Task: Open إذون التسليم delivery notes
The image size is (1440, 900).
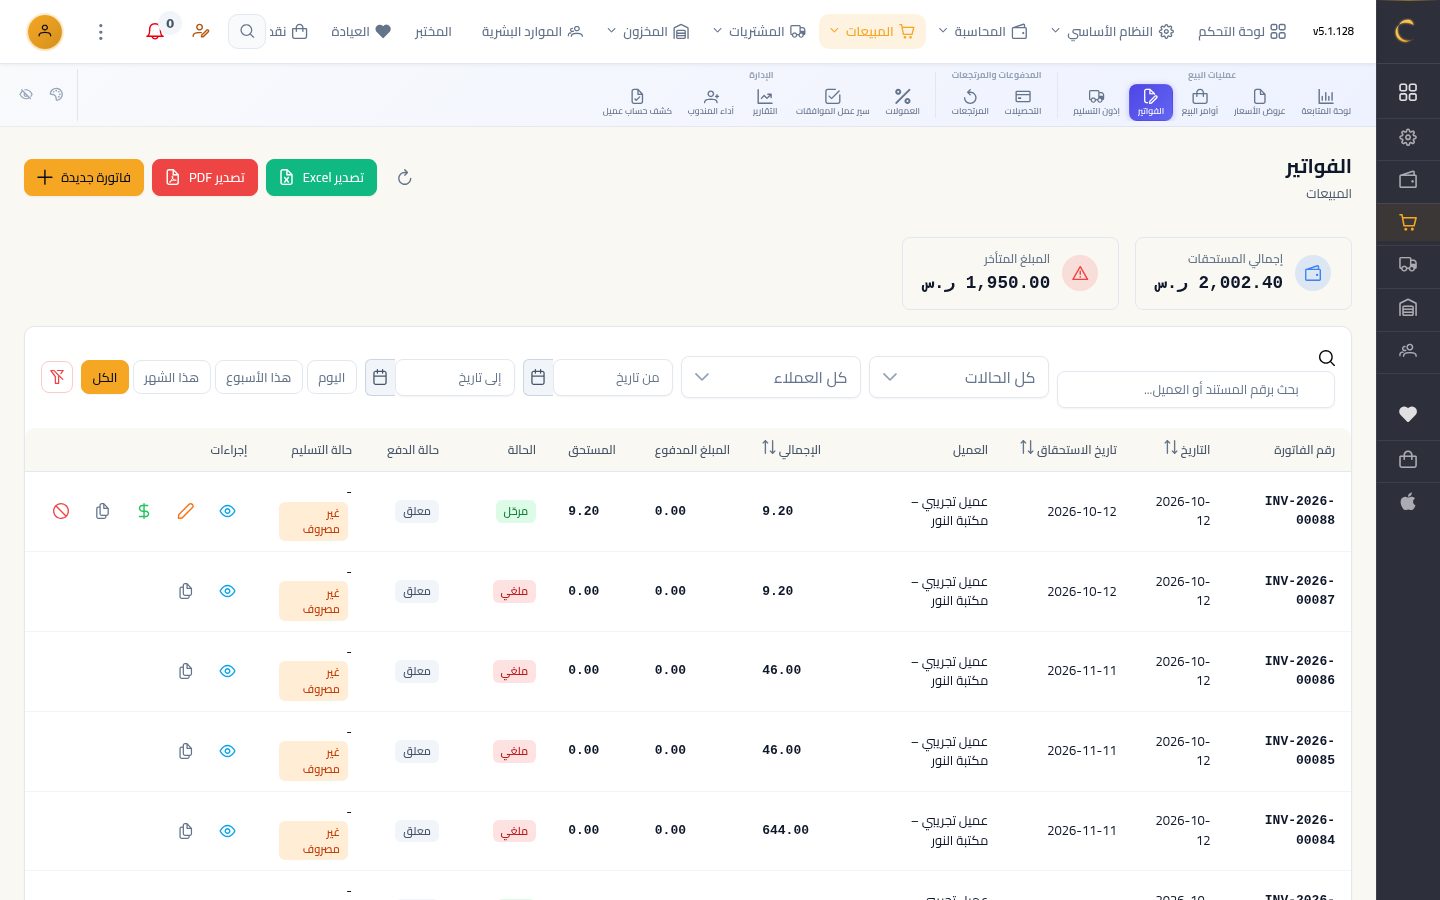Action: (1096, 101)
